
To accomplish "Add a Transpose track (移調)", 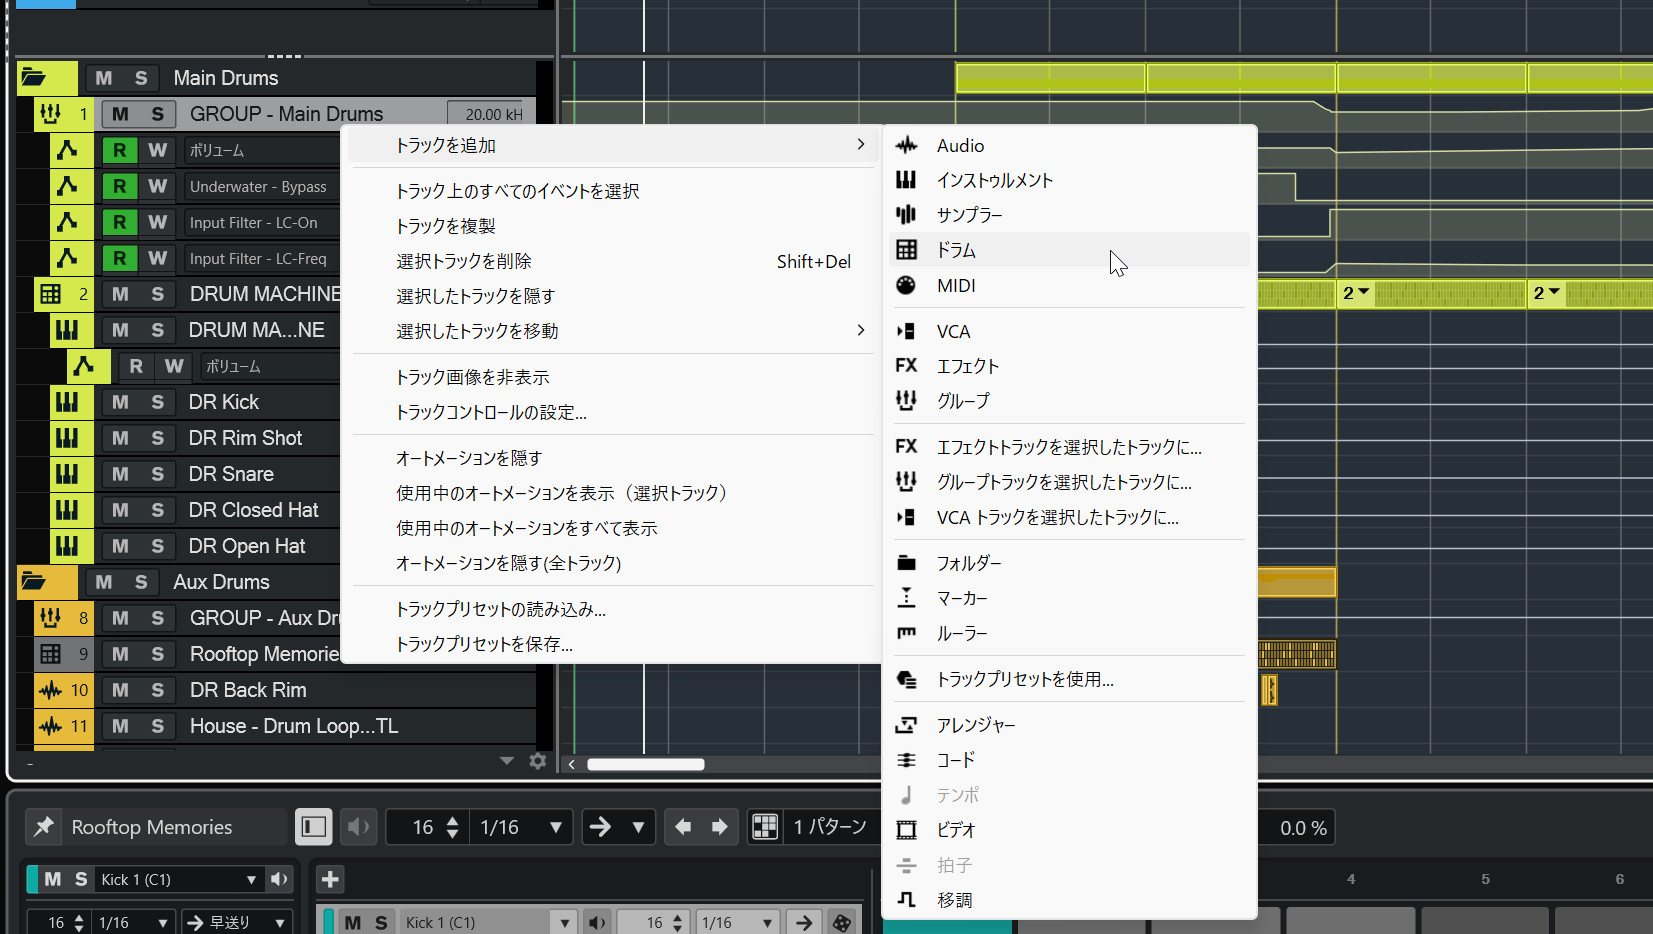I will (1069, 900).
